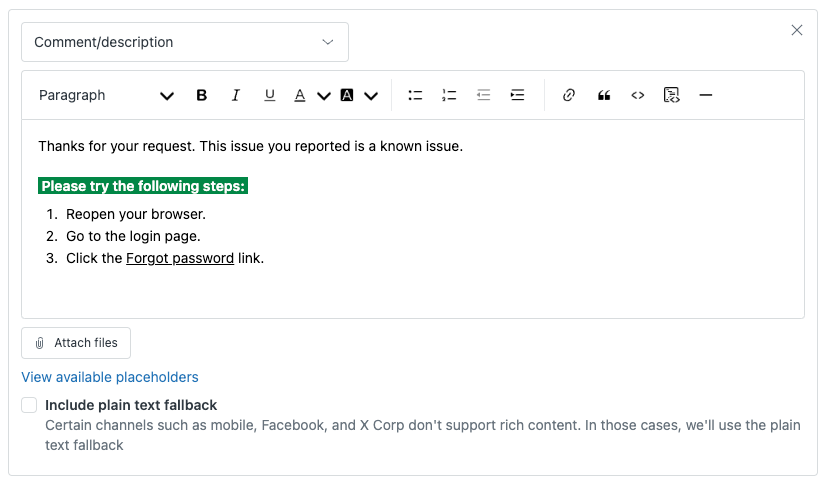Decrease indent of the text
This screenshot has height=483, width=828.
coord(483,95)
